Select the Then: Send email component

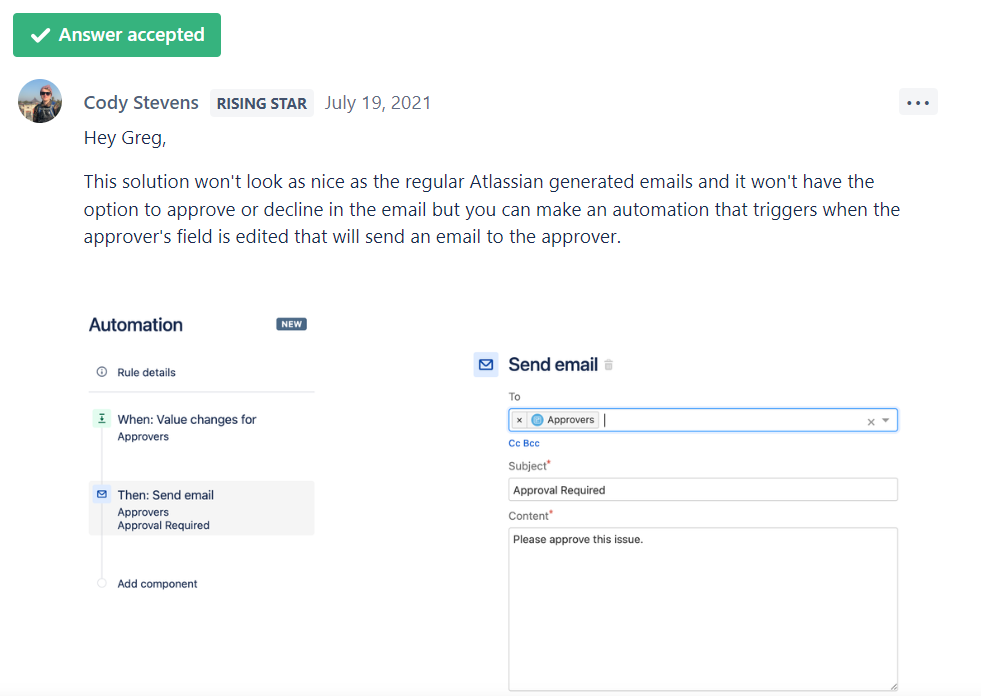(x=166, y=495)
